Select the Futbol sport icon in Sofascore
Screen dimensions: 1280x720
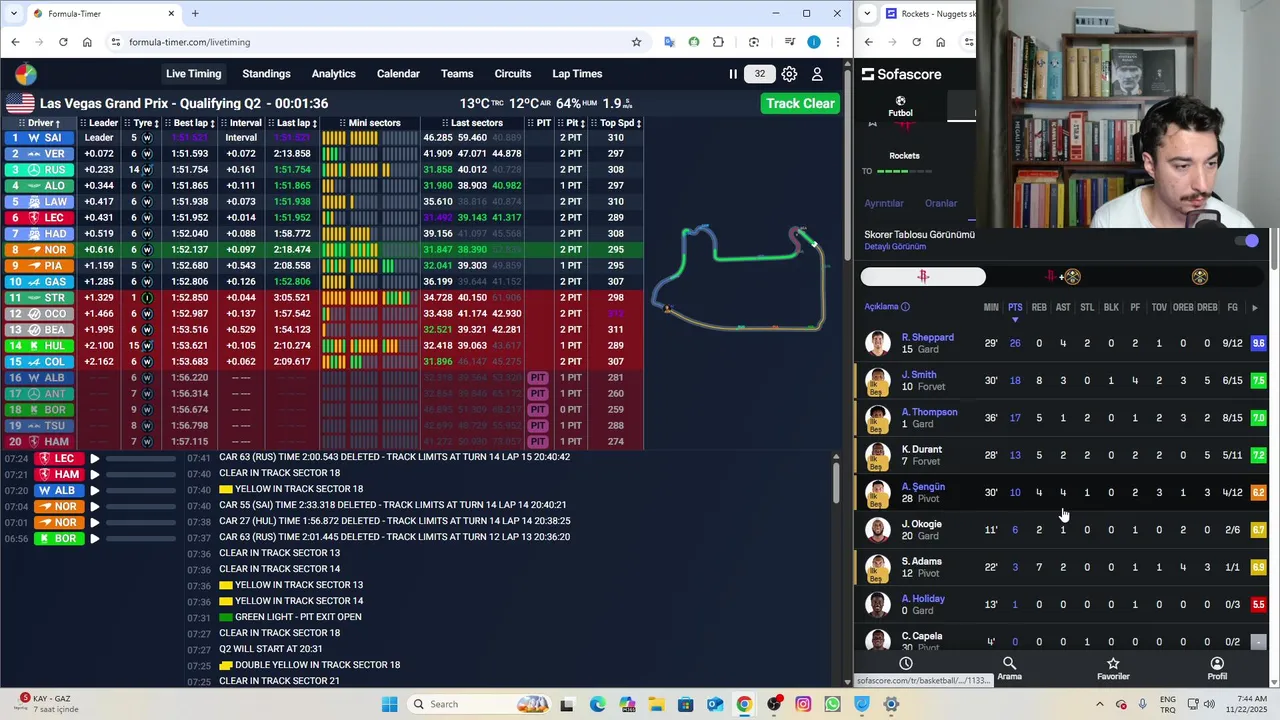[900, 106]
